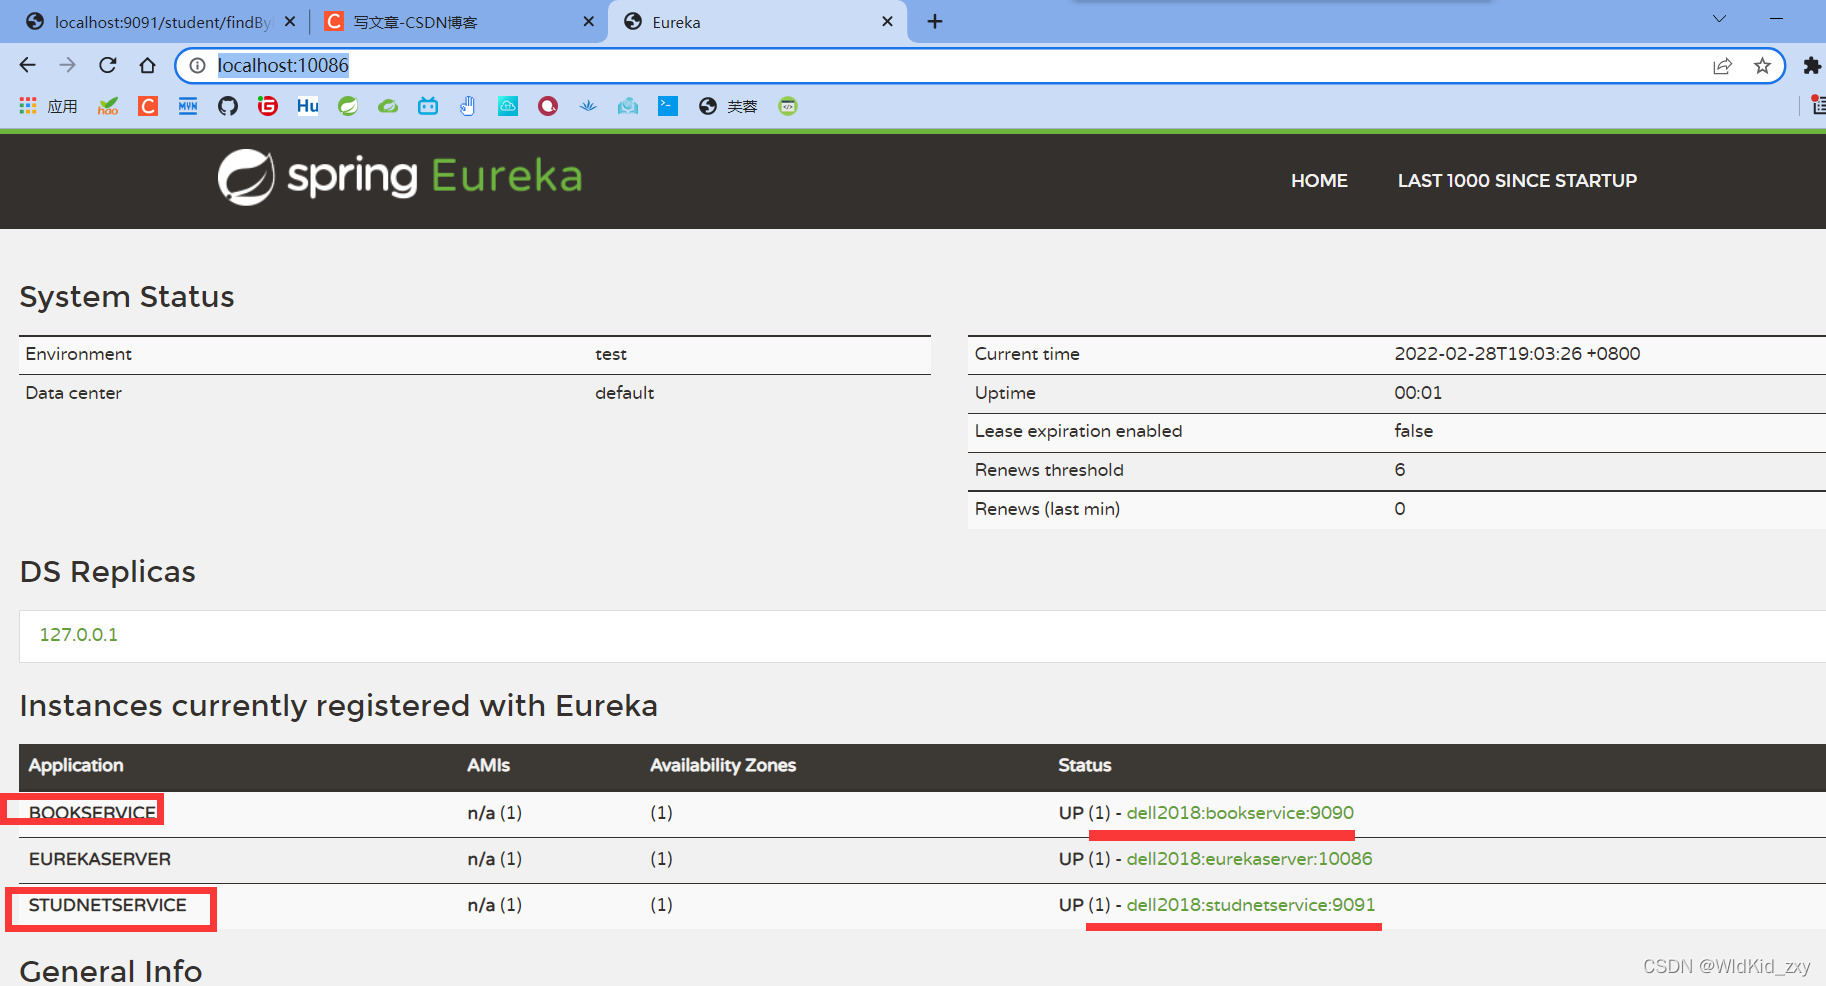Open the HOME navigation item
1826x986 pixels.
[1319, 181]
